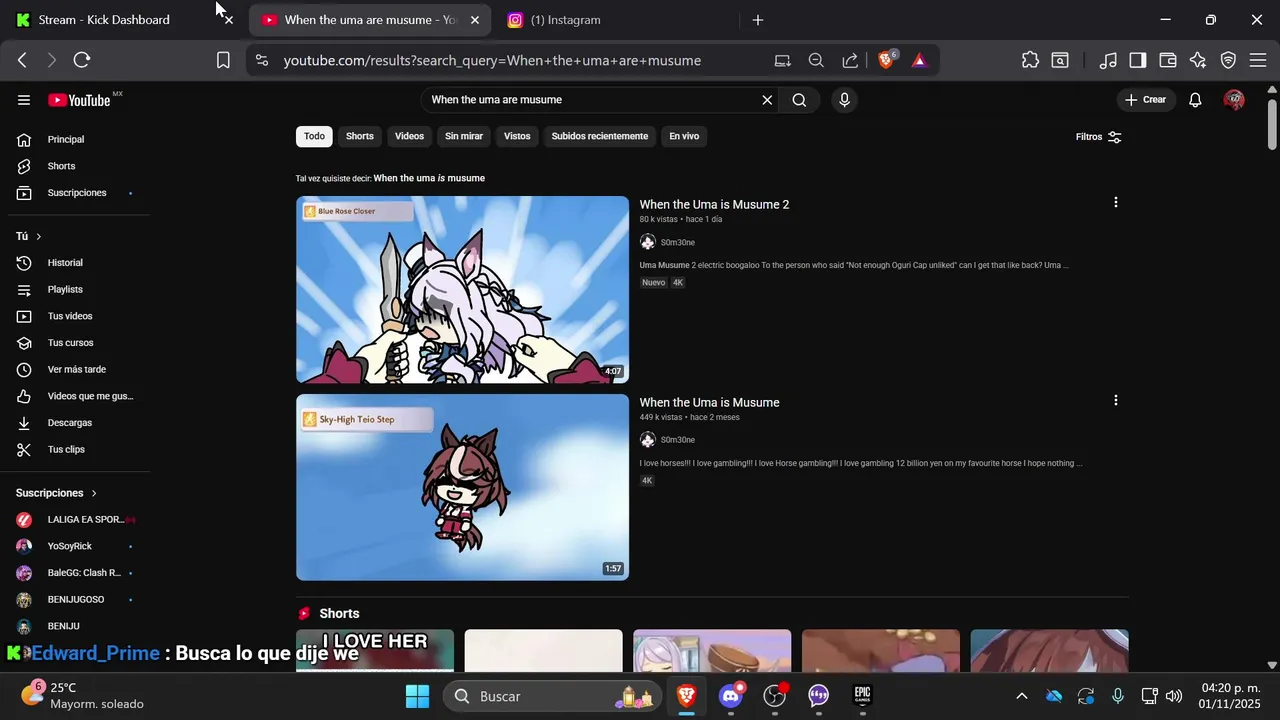Switch to the Instagram browser tab

pyautogui.click(x=566, y=20)
